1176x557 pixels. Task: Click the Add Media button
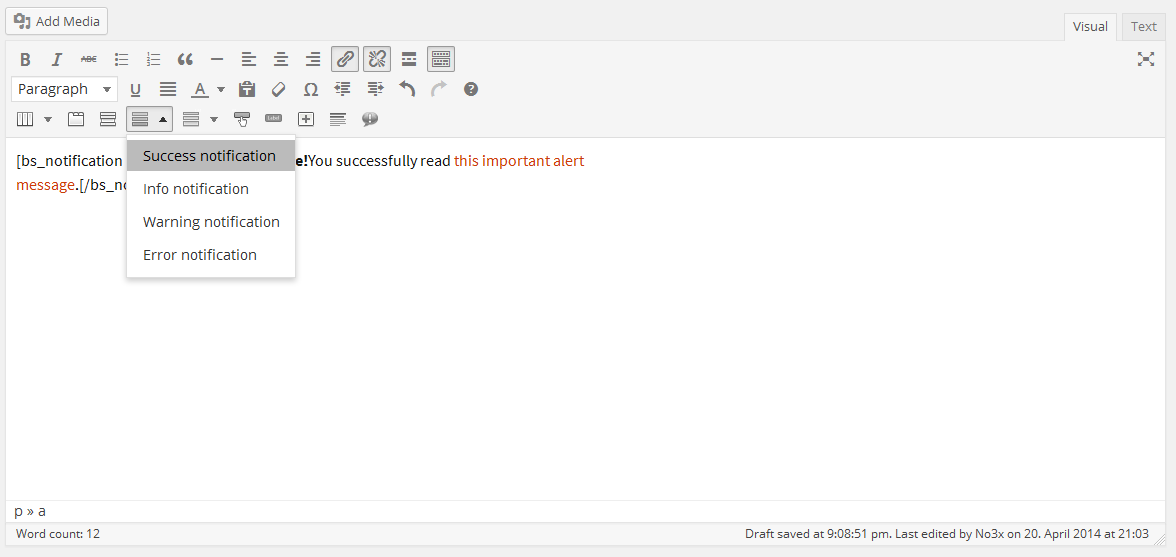57,21
